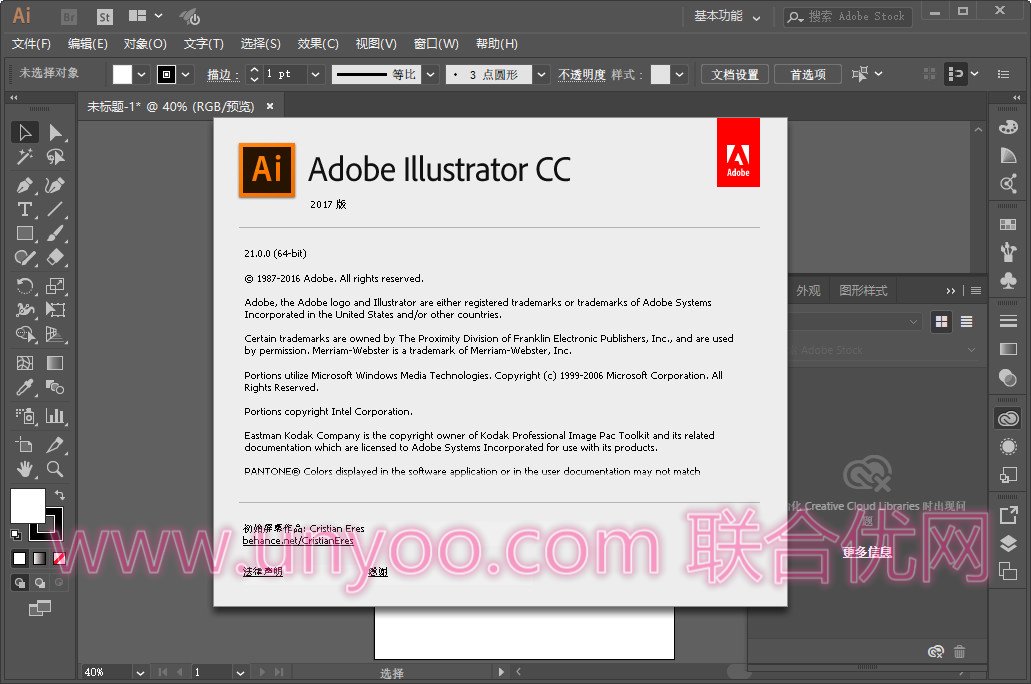Change the screen mode button

[39, 608]
